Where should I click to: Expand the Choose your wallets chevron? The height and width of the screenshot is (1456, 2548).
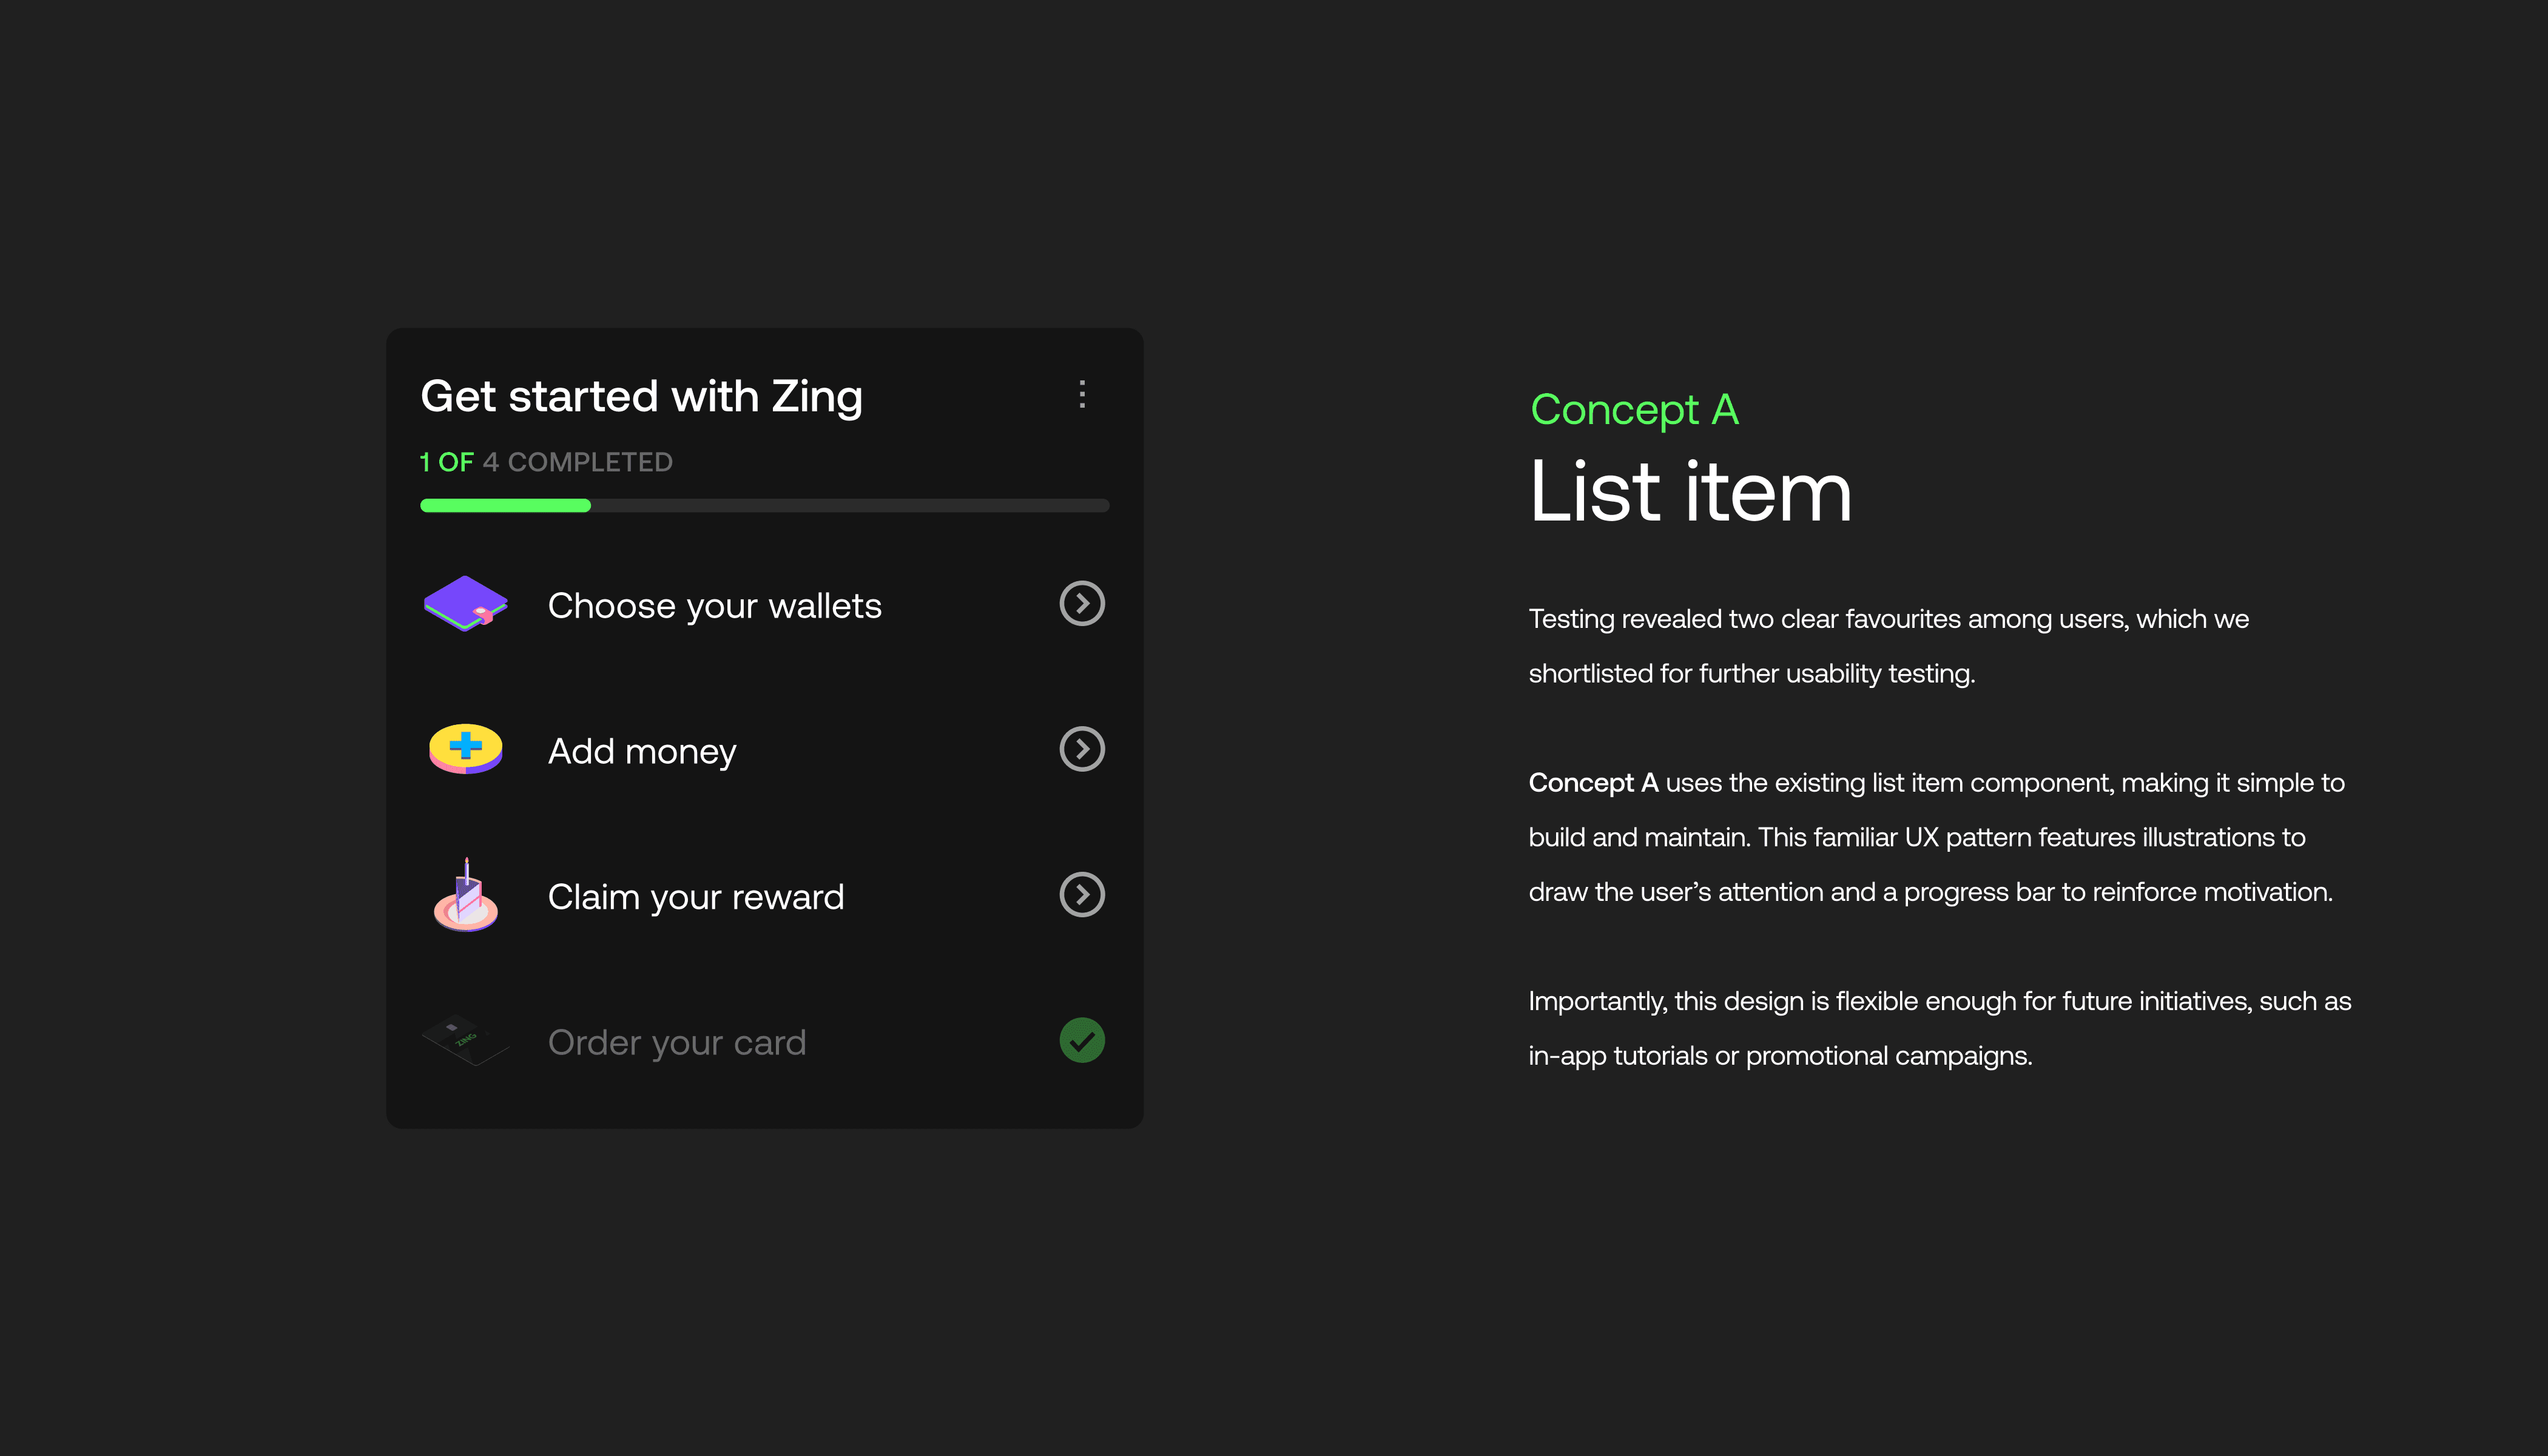[1081, 604]
